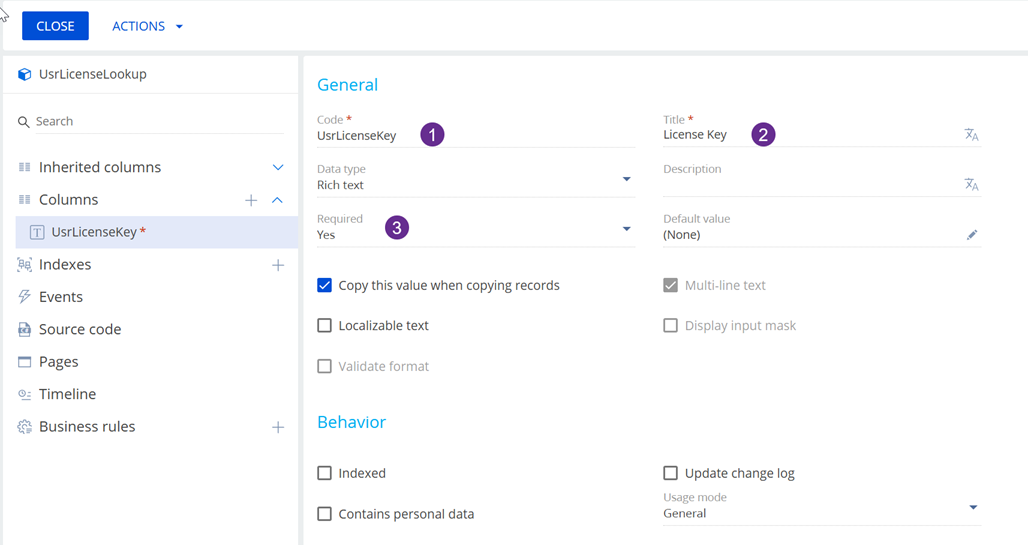Click the Inherited columns grid icon
The width and height of the screenshot is (1028, 545).
click(x=24, y=167)
